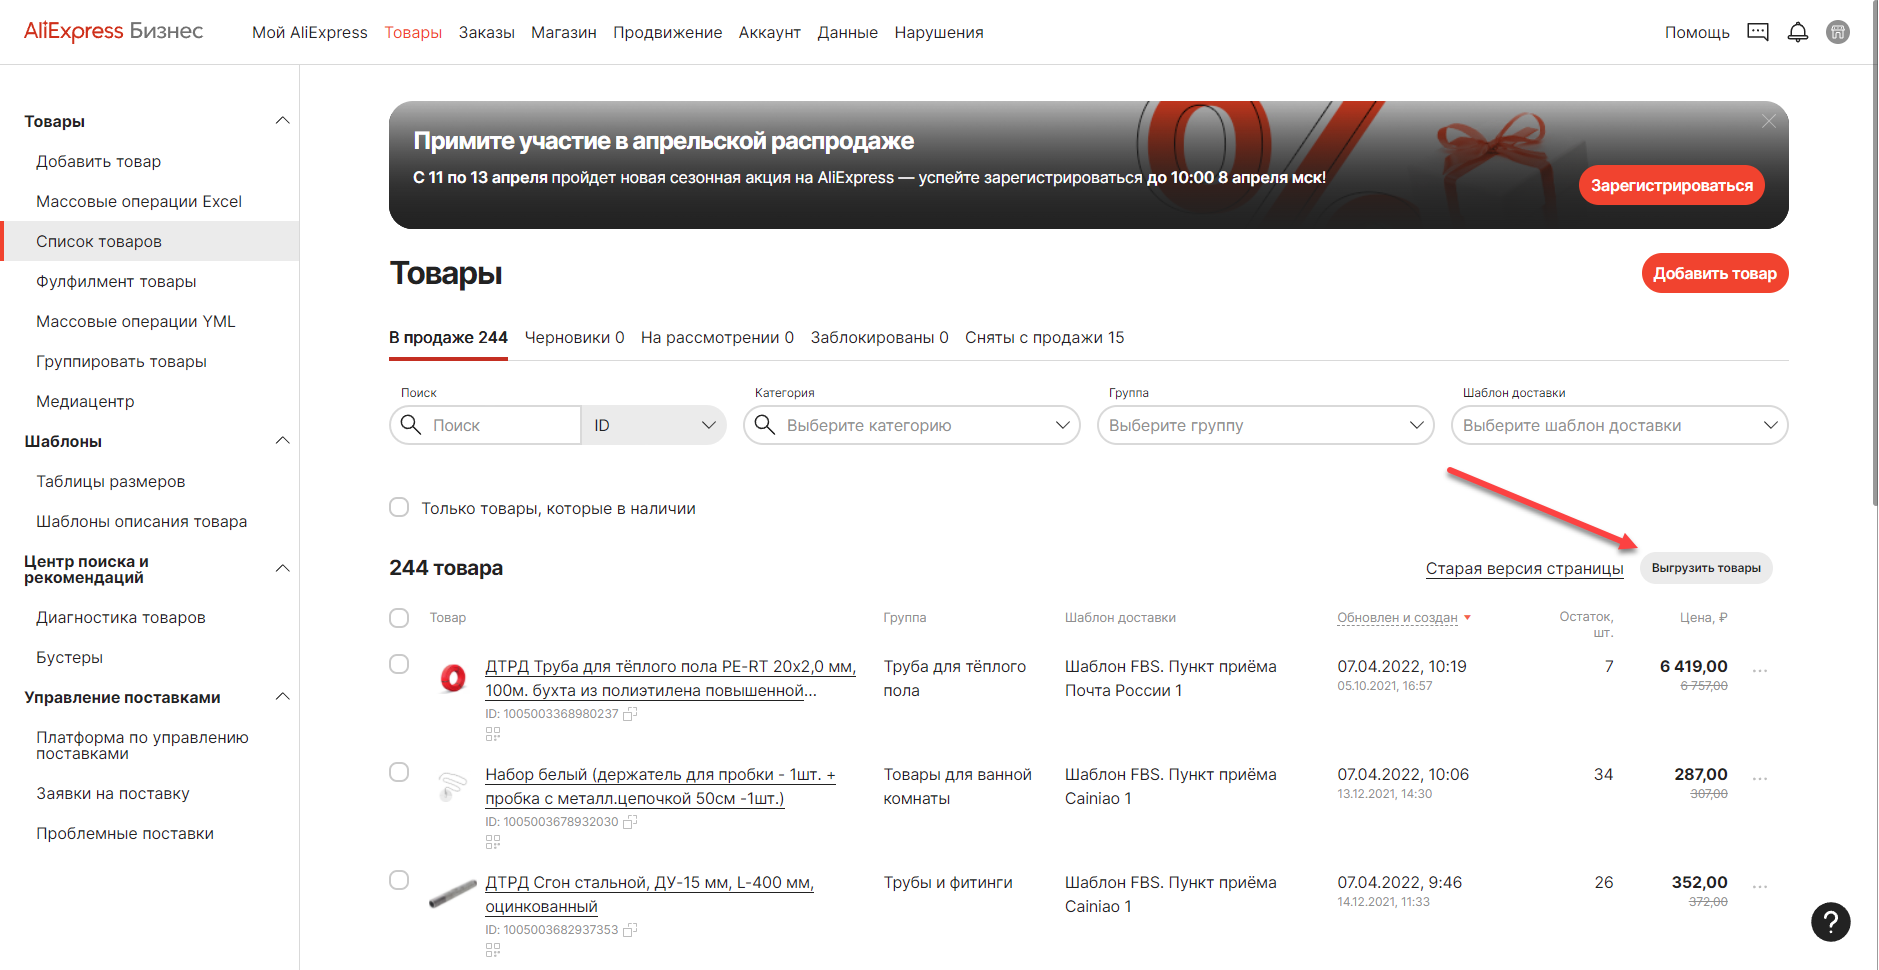
Task: Select all products with the header checkbox
Action: 399,618
